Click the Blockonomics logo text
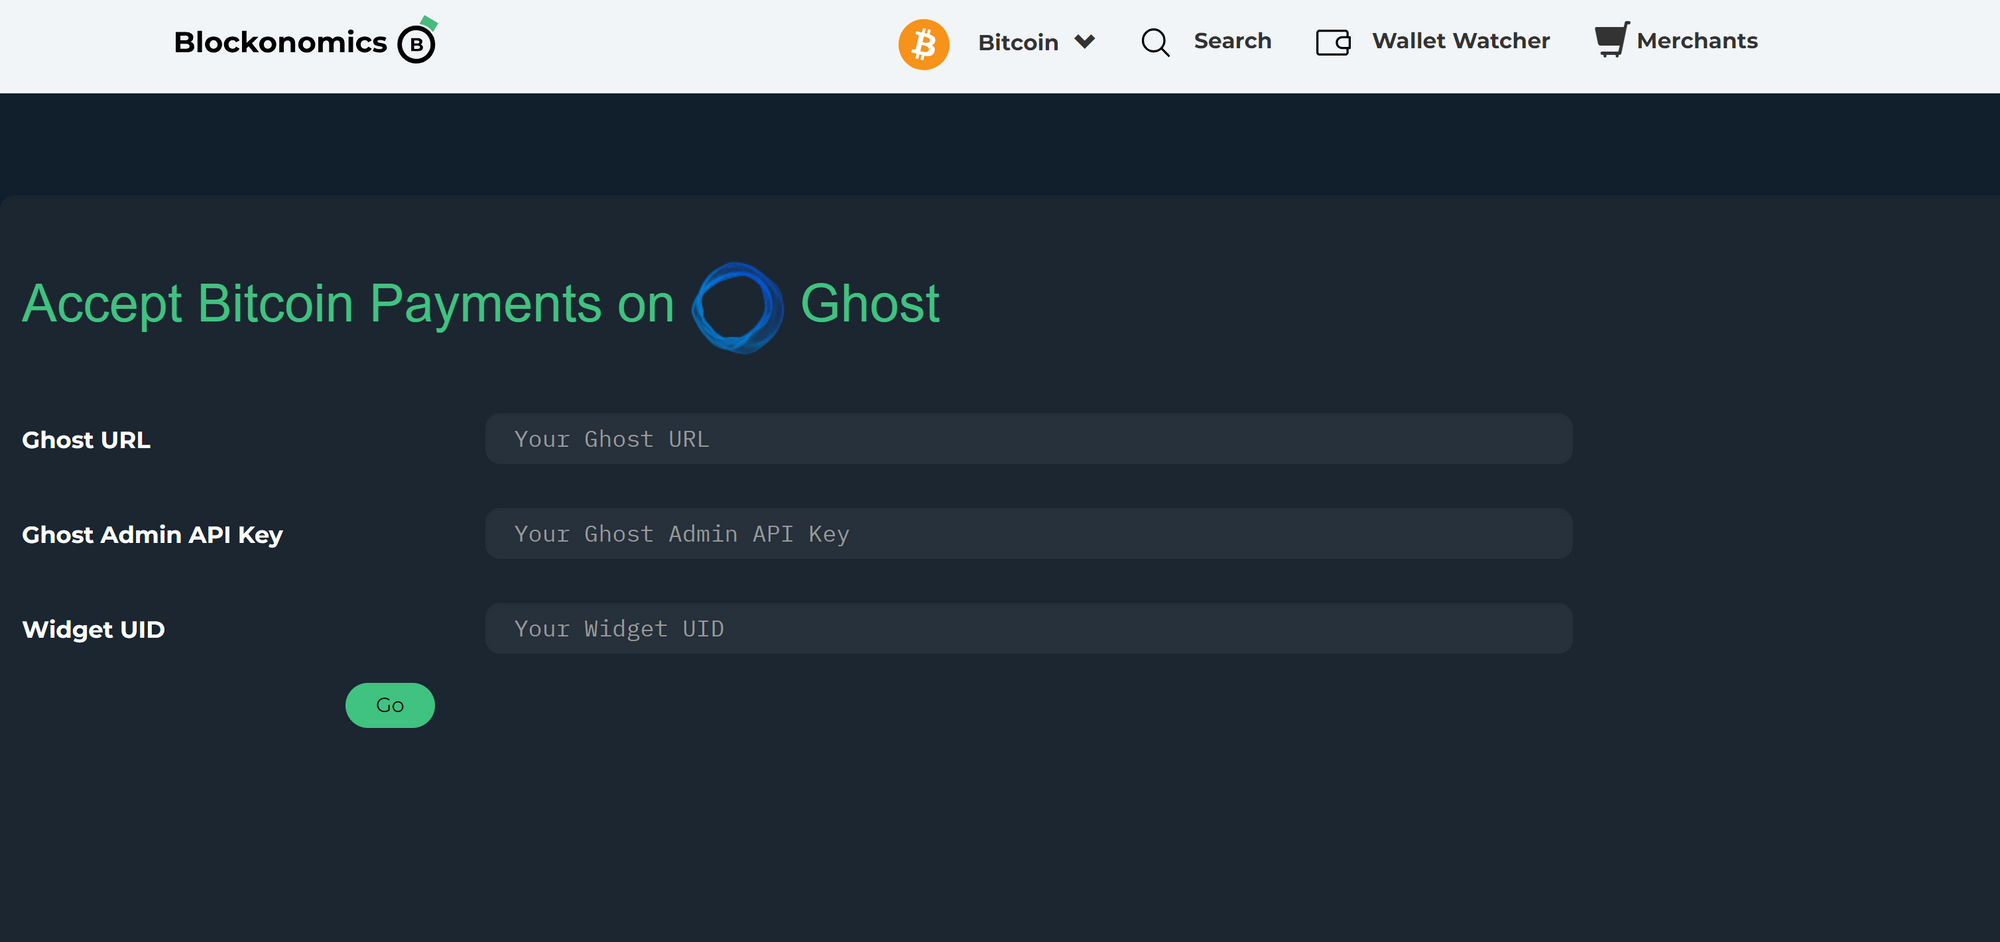Image resolution: width=2000 pixels, height=942 pixels. [280, 42]
